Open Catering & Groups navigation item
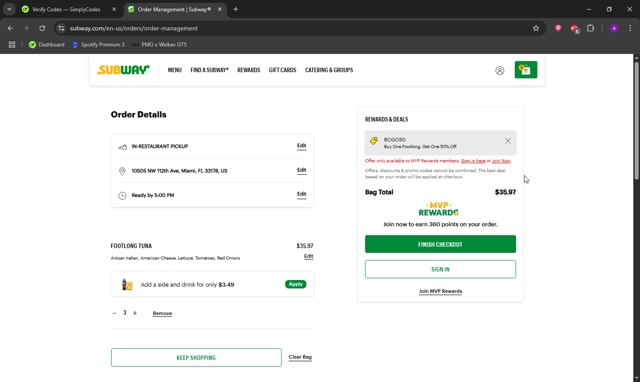 tap(329, 70)
